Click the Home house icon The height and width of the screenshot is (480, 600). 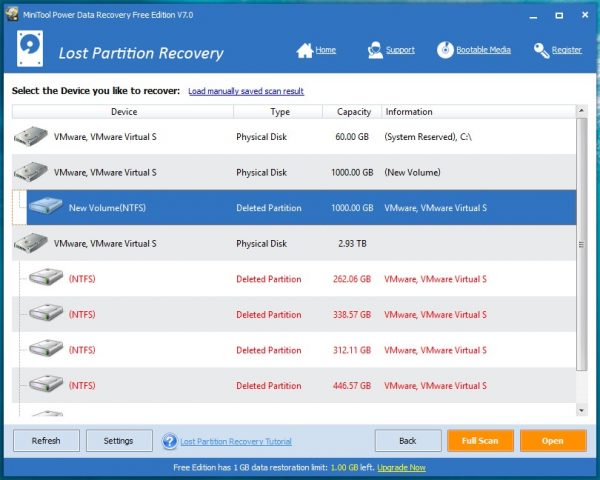coord(305,50)
